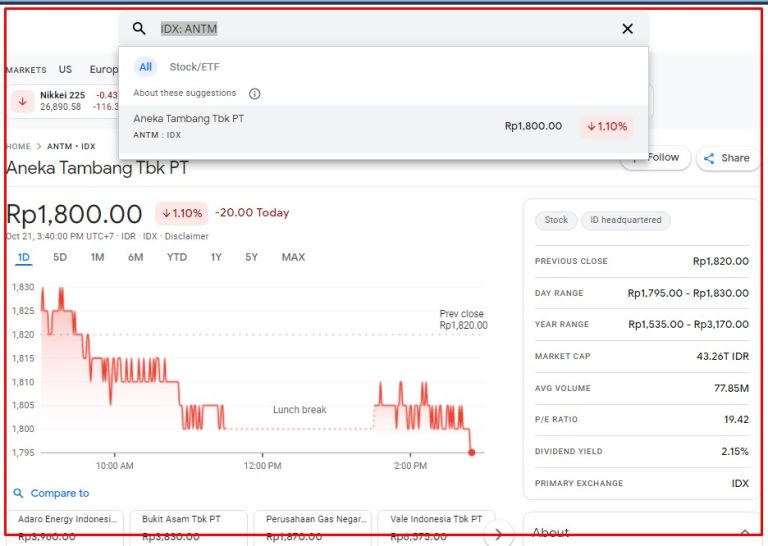The width and height of the screenshot is (768, 546).
Task: Click the red endpoint dot on chart
Action: pyautogui.click(x=472, y=452)
